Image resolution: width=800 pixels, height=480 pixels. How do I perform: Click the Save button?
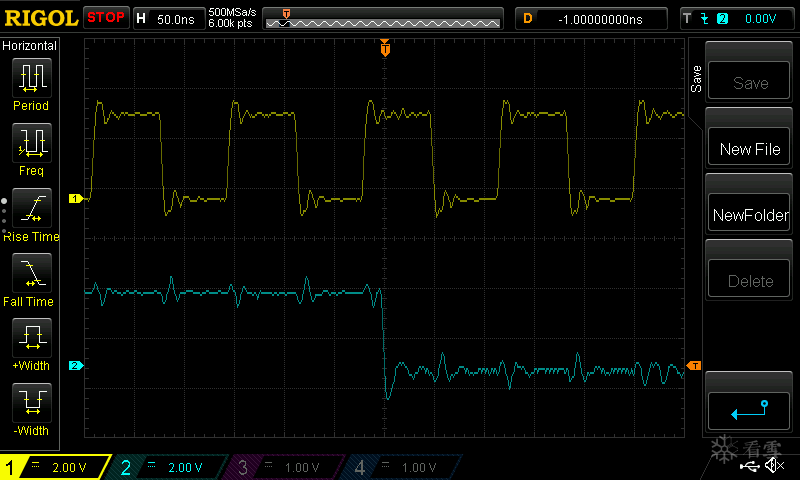click(x=749, y=81)
